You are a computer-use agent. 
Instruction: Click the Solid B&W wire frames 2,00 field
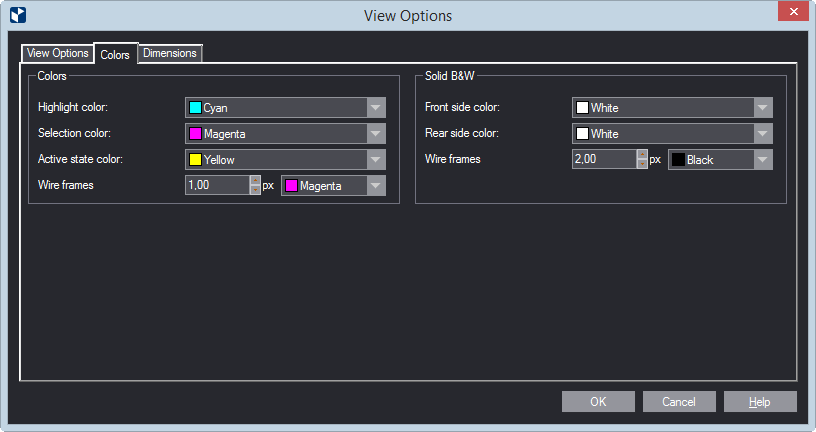pyautogui.click(x=604, y=159)
